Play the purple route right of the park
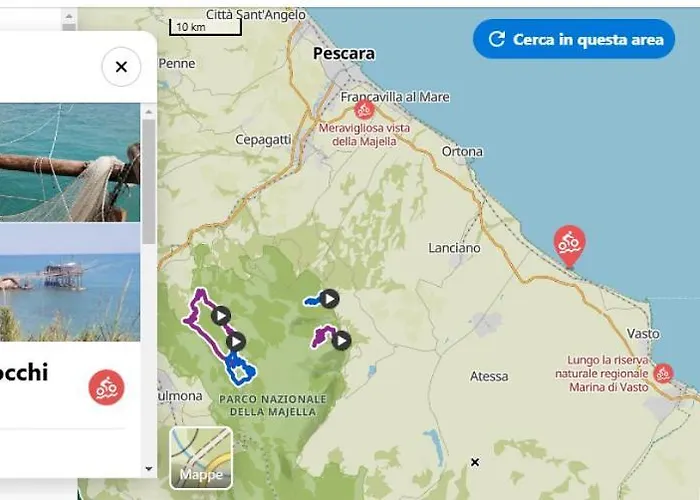 (341, 340)
